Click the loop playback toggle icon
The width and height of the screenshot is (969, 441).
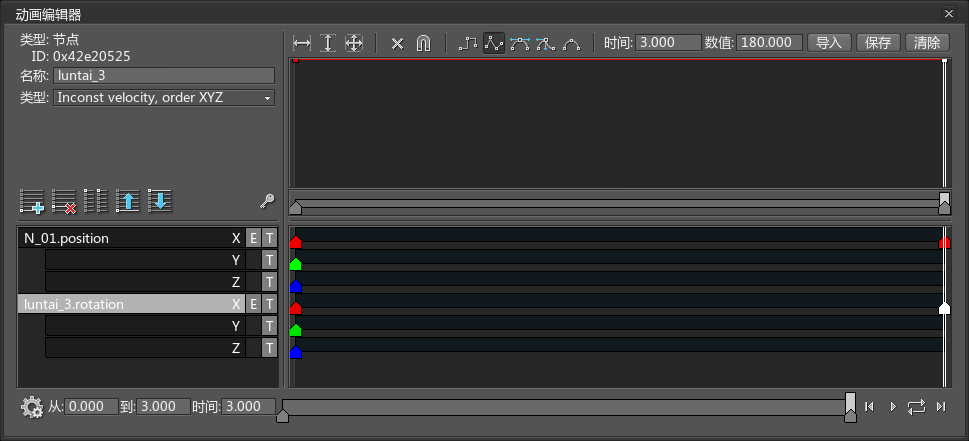(916, 406)
